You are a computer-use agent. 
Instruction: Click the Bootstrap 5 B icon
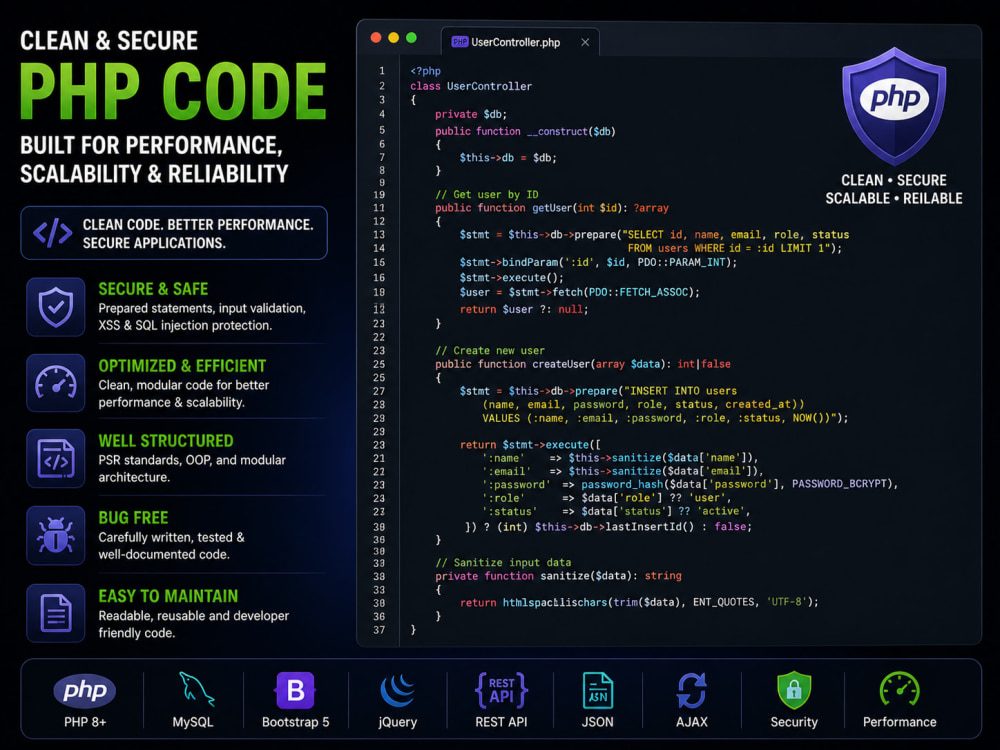[x=295, y=691]
